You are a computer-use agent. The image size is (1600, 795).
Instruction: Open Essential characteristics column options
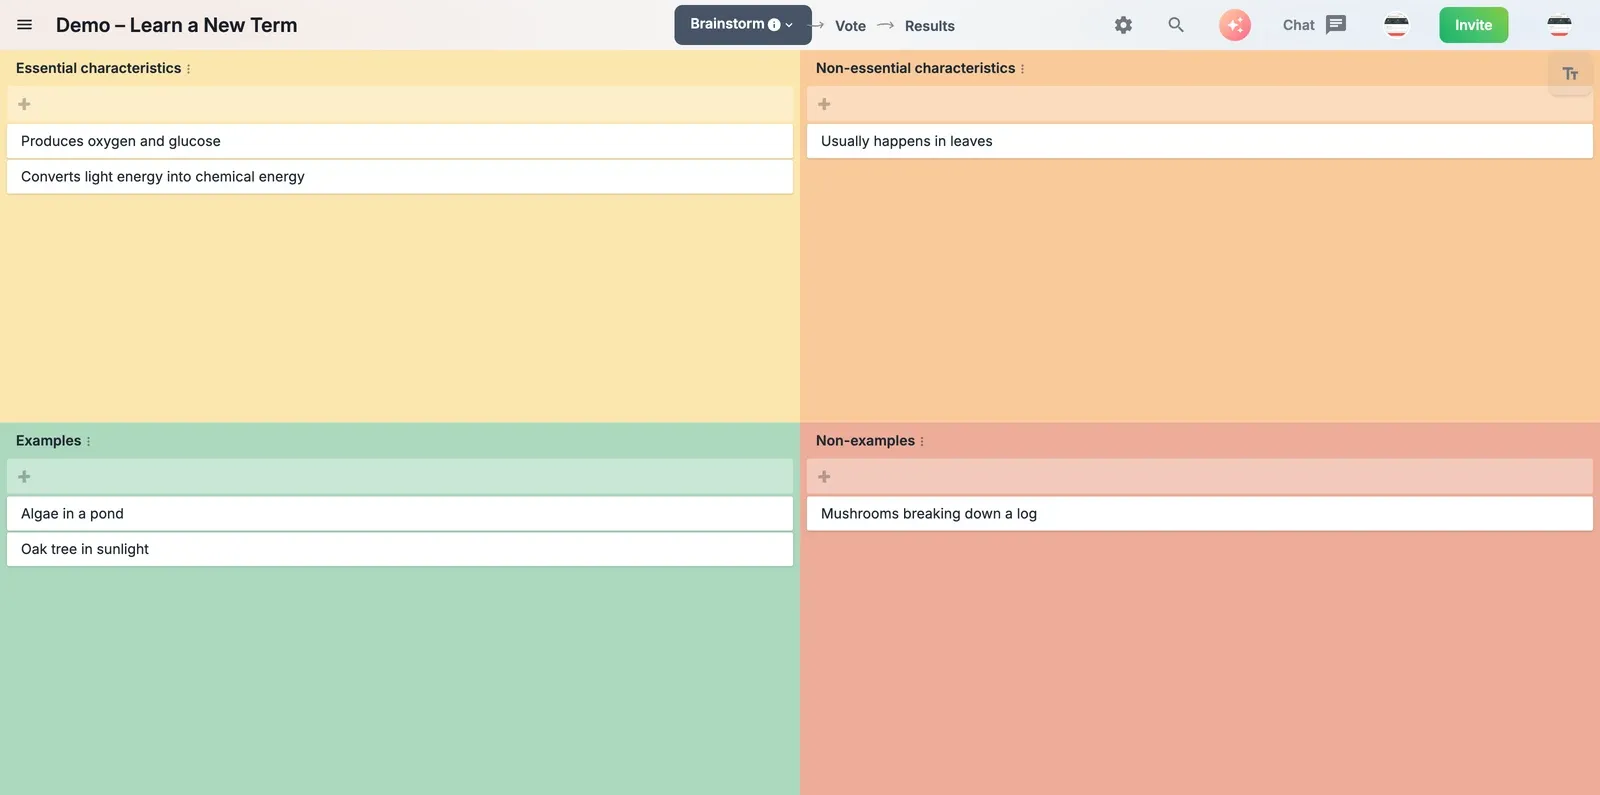point(188,69)
